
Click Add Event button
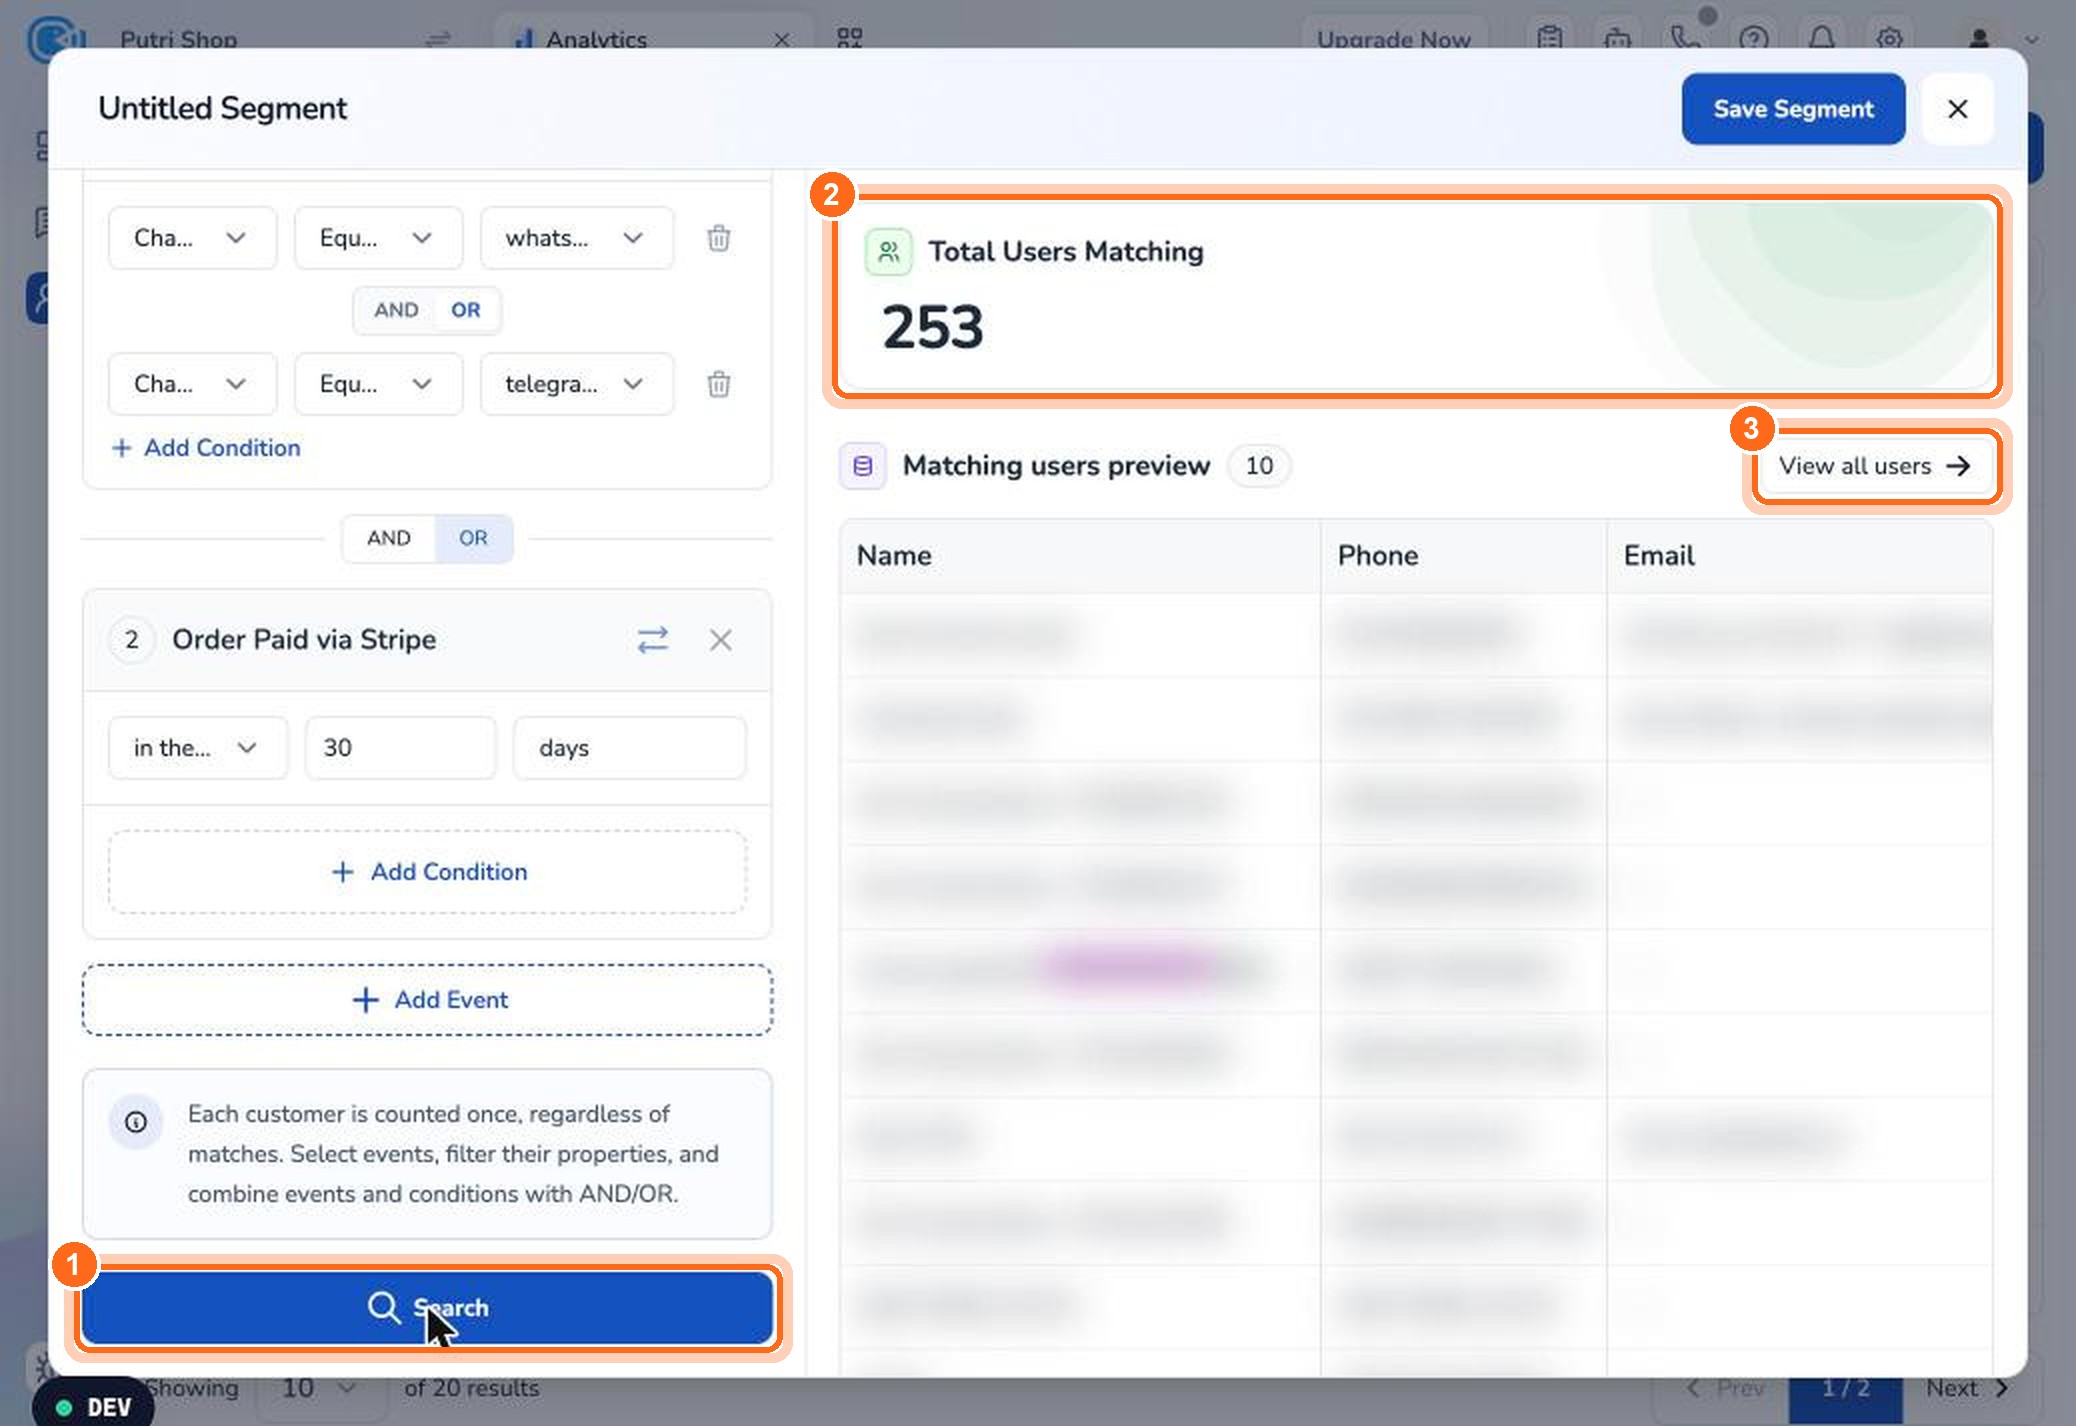[427, 1000]
